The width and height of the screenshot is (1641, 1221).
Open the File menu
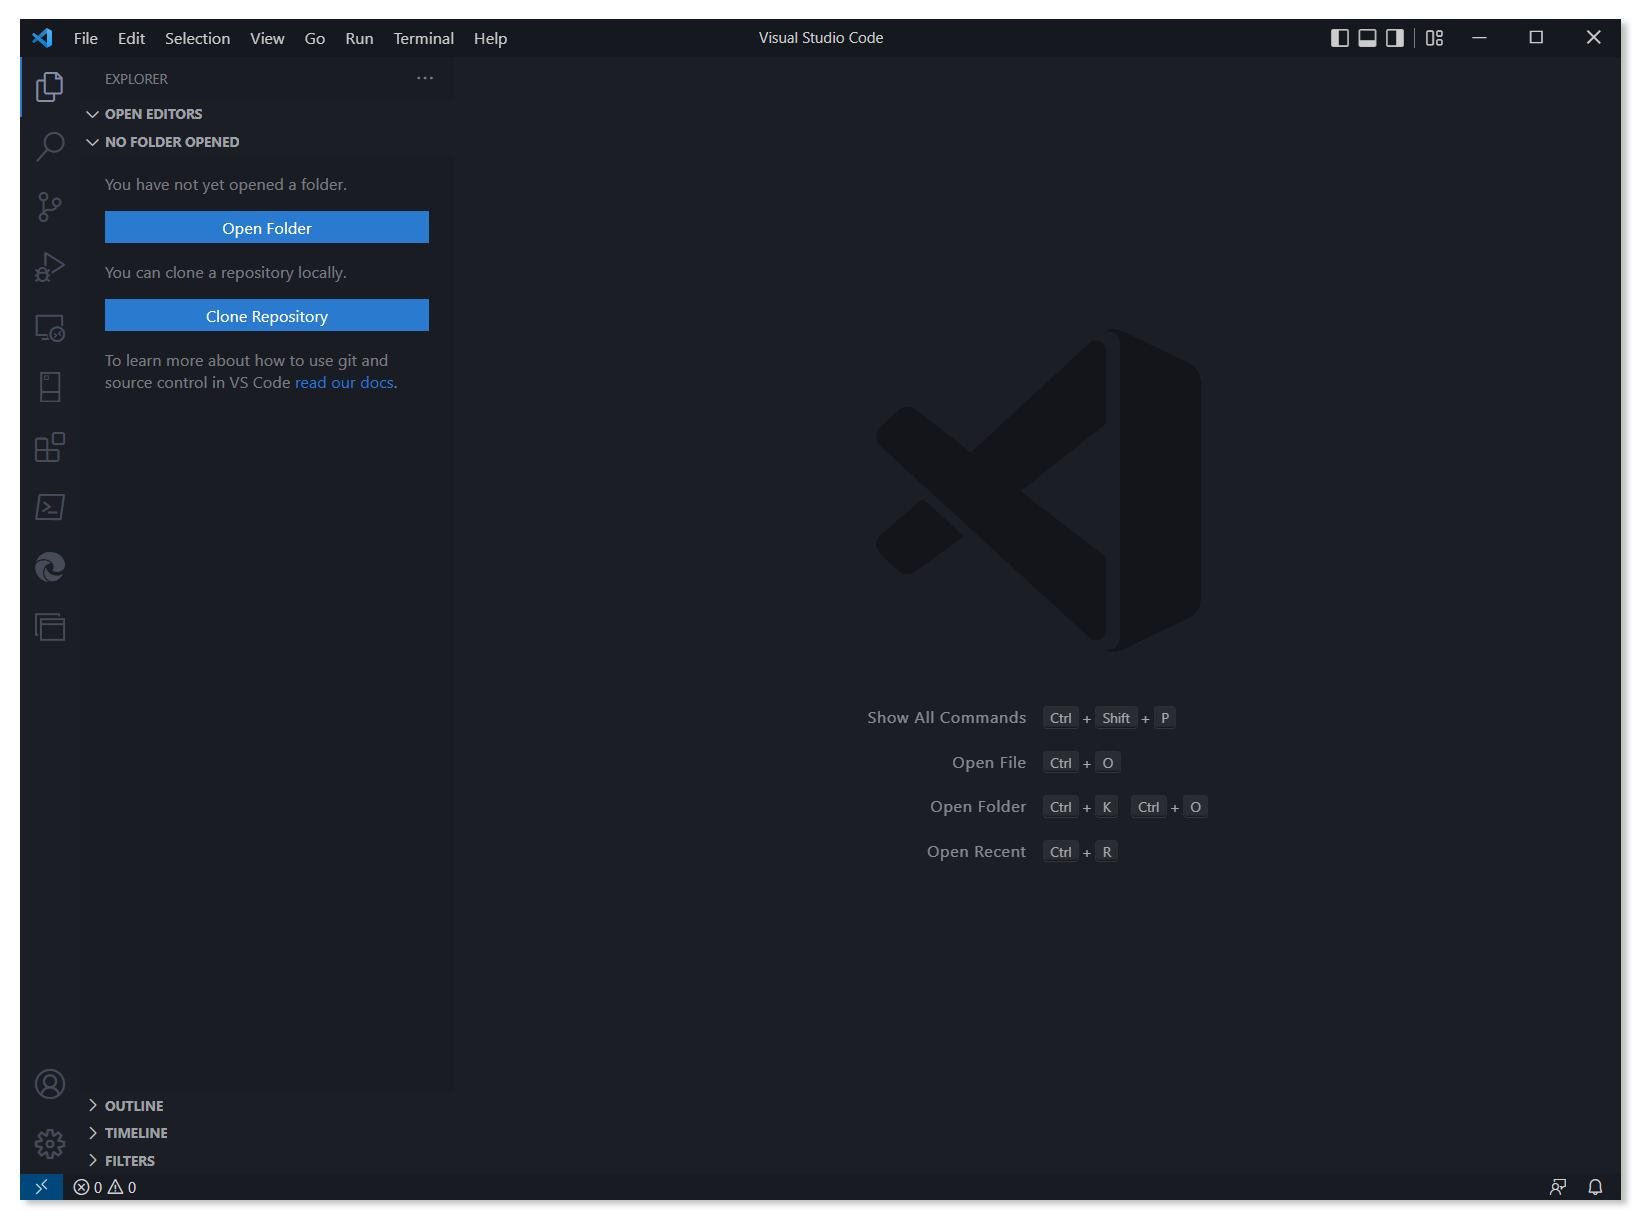pos(86,38)
